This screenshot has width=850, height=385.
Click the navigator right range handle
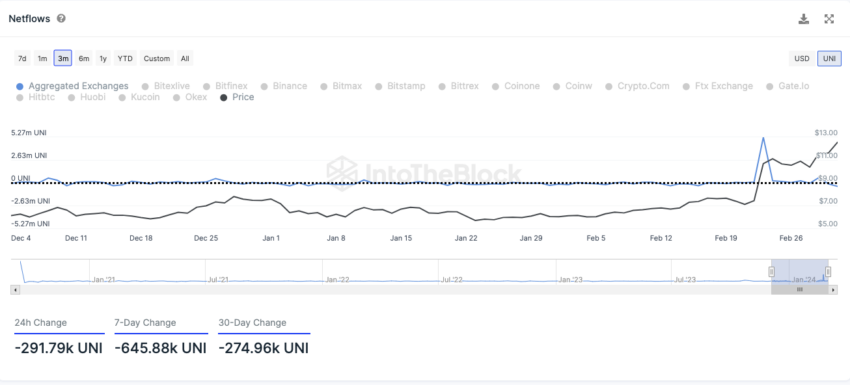[x=828, y=272]
